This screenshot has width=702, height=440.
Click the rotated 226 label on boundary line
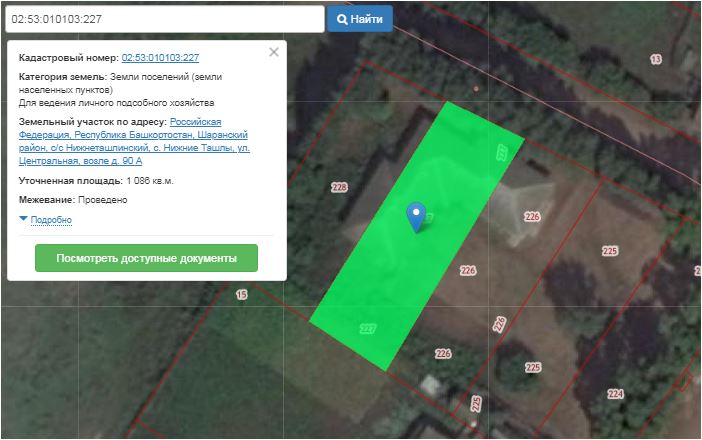point(499,325)
